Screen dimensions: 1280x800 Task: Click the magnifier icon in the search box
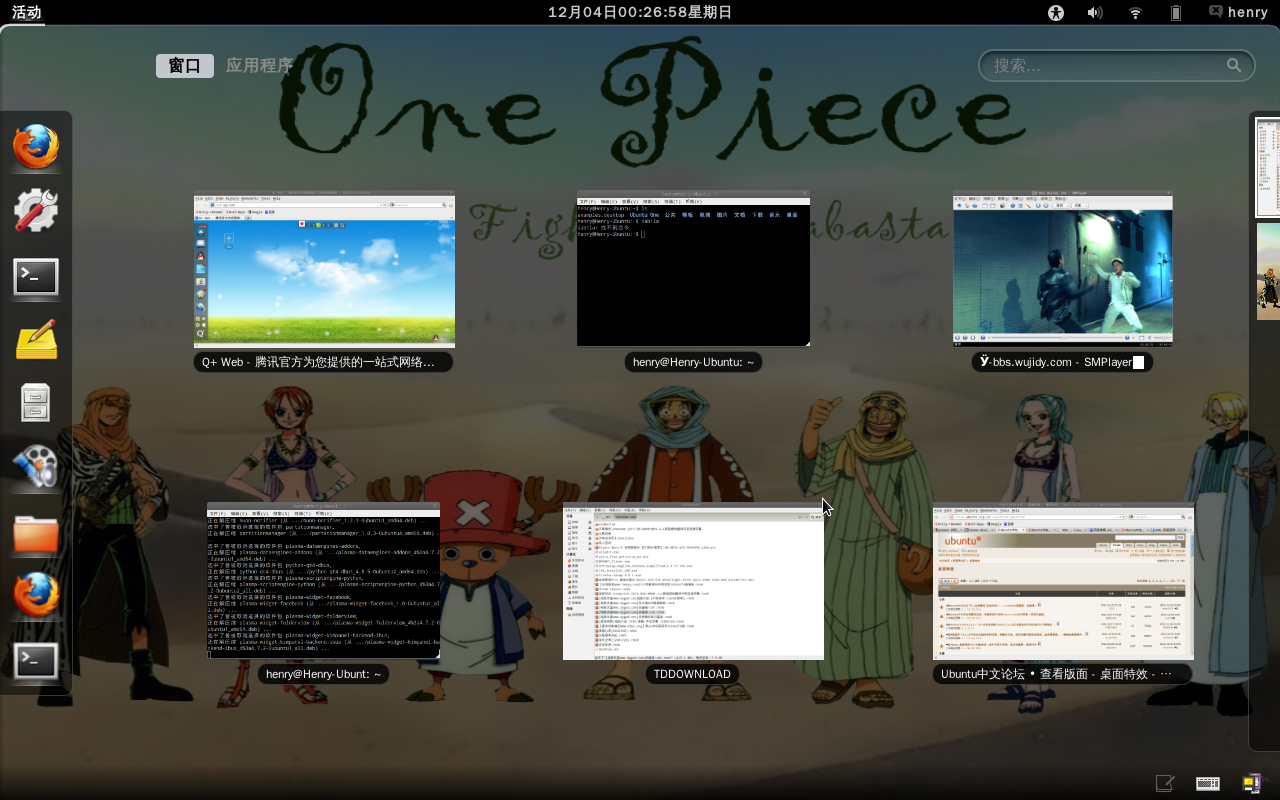pos(1234,65)
